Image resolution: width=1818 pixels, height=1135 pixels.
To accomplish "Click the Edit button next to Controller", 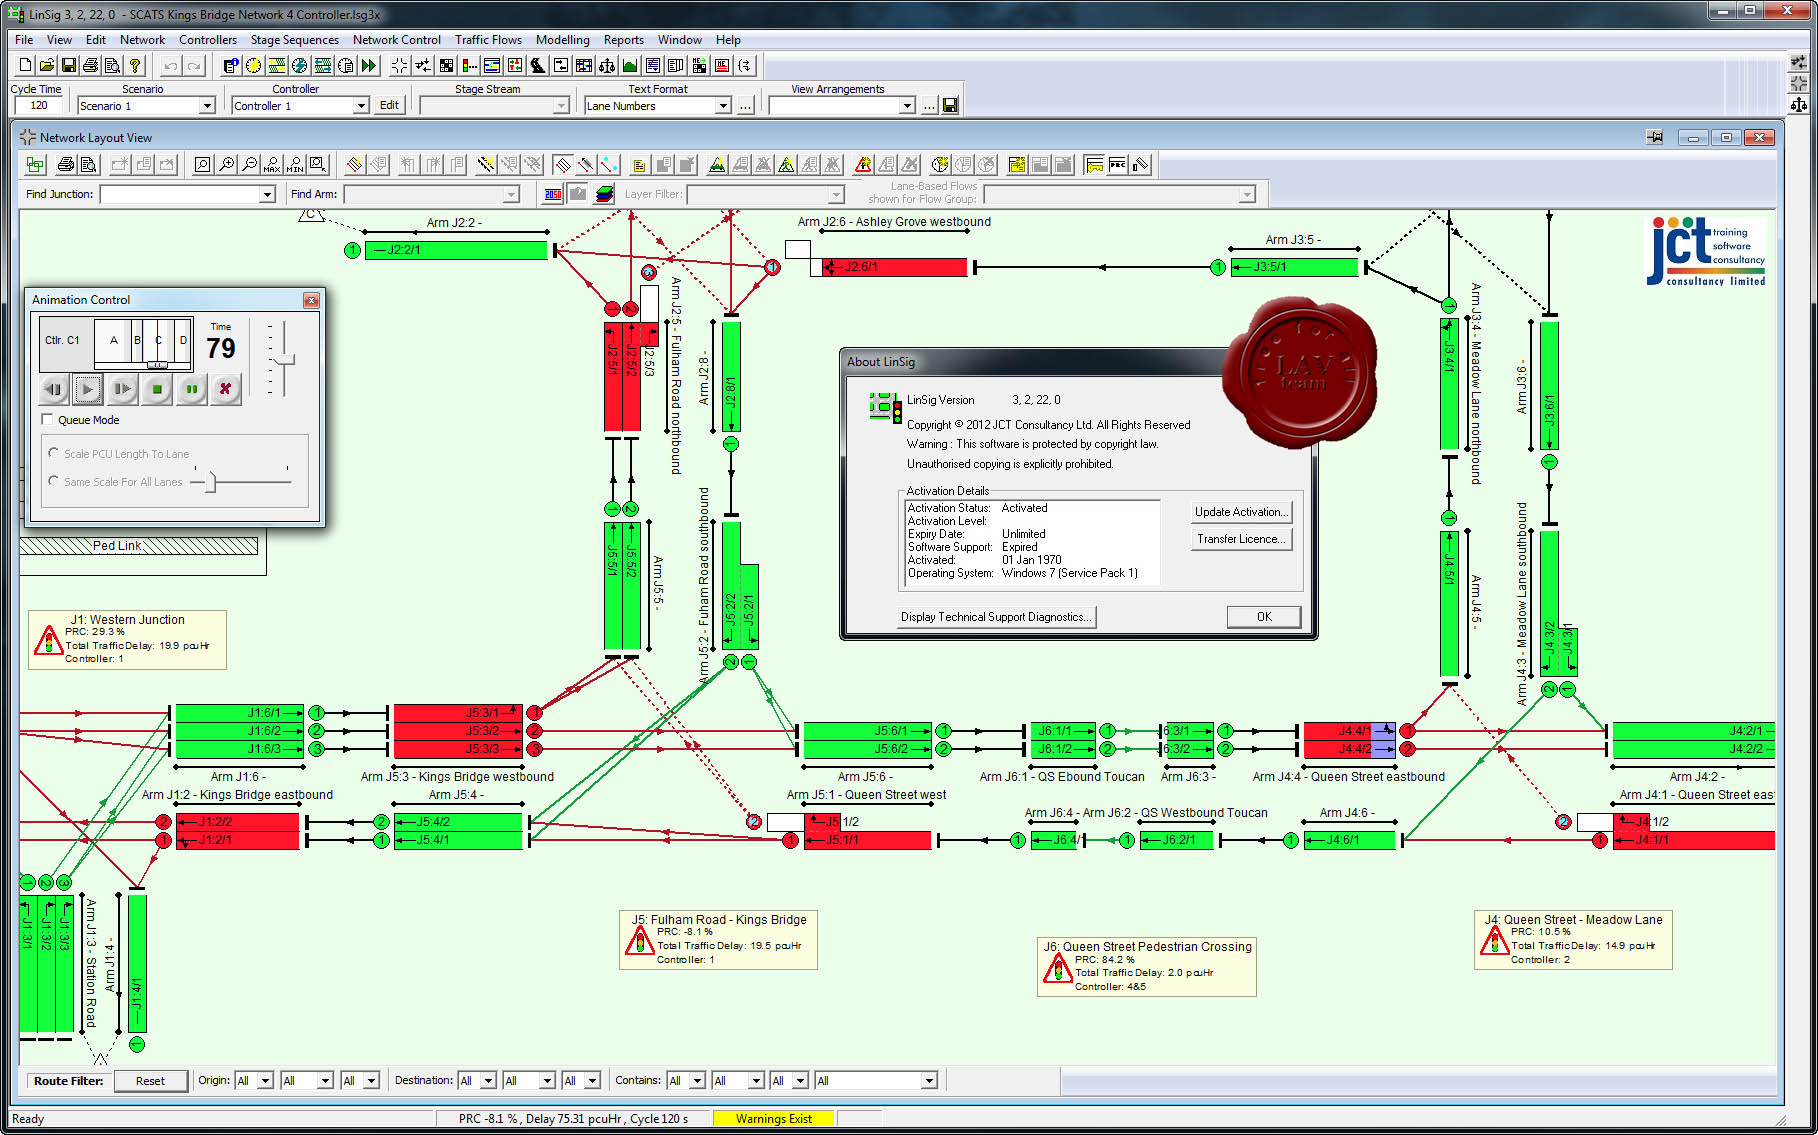I will point(389,105).
